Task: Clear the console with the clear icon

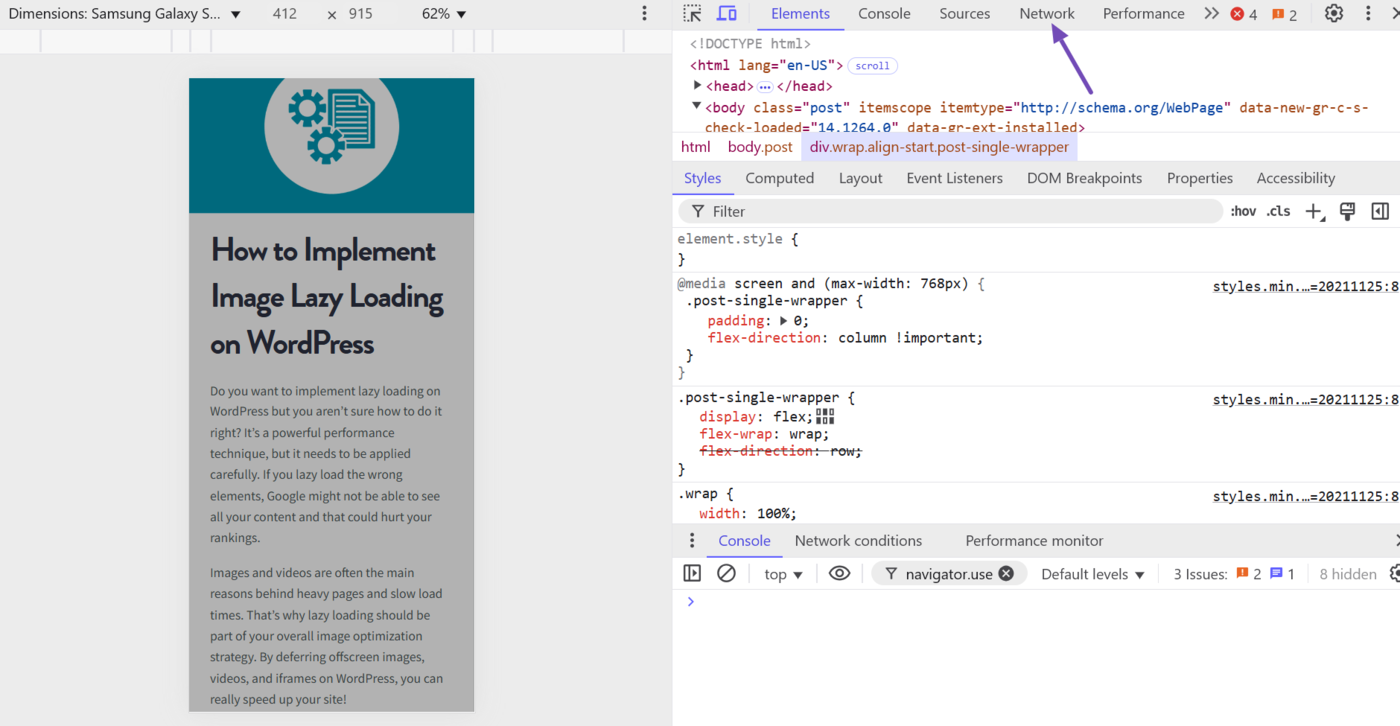Action: [727, 574]
